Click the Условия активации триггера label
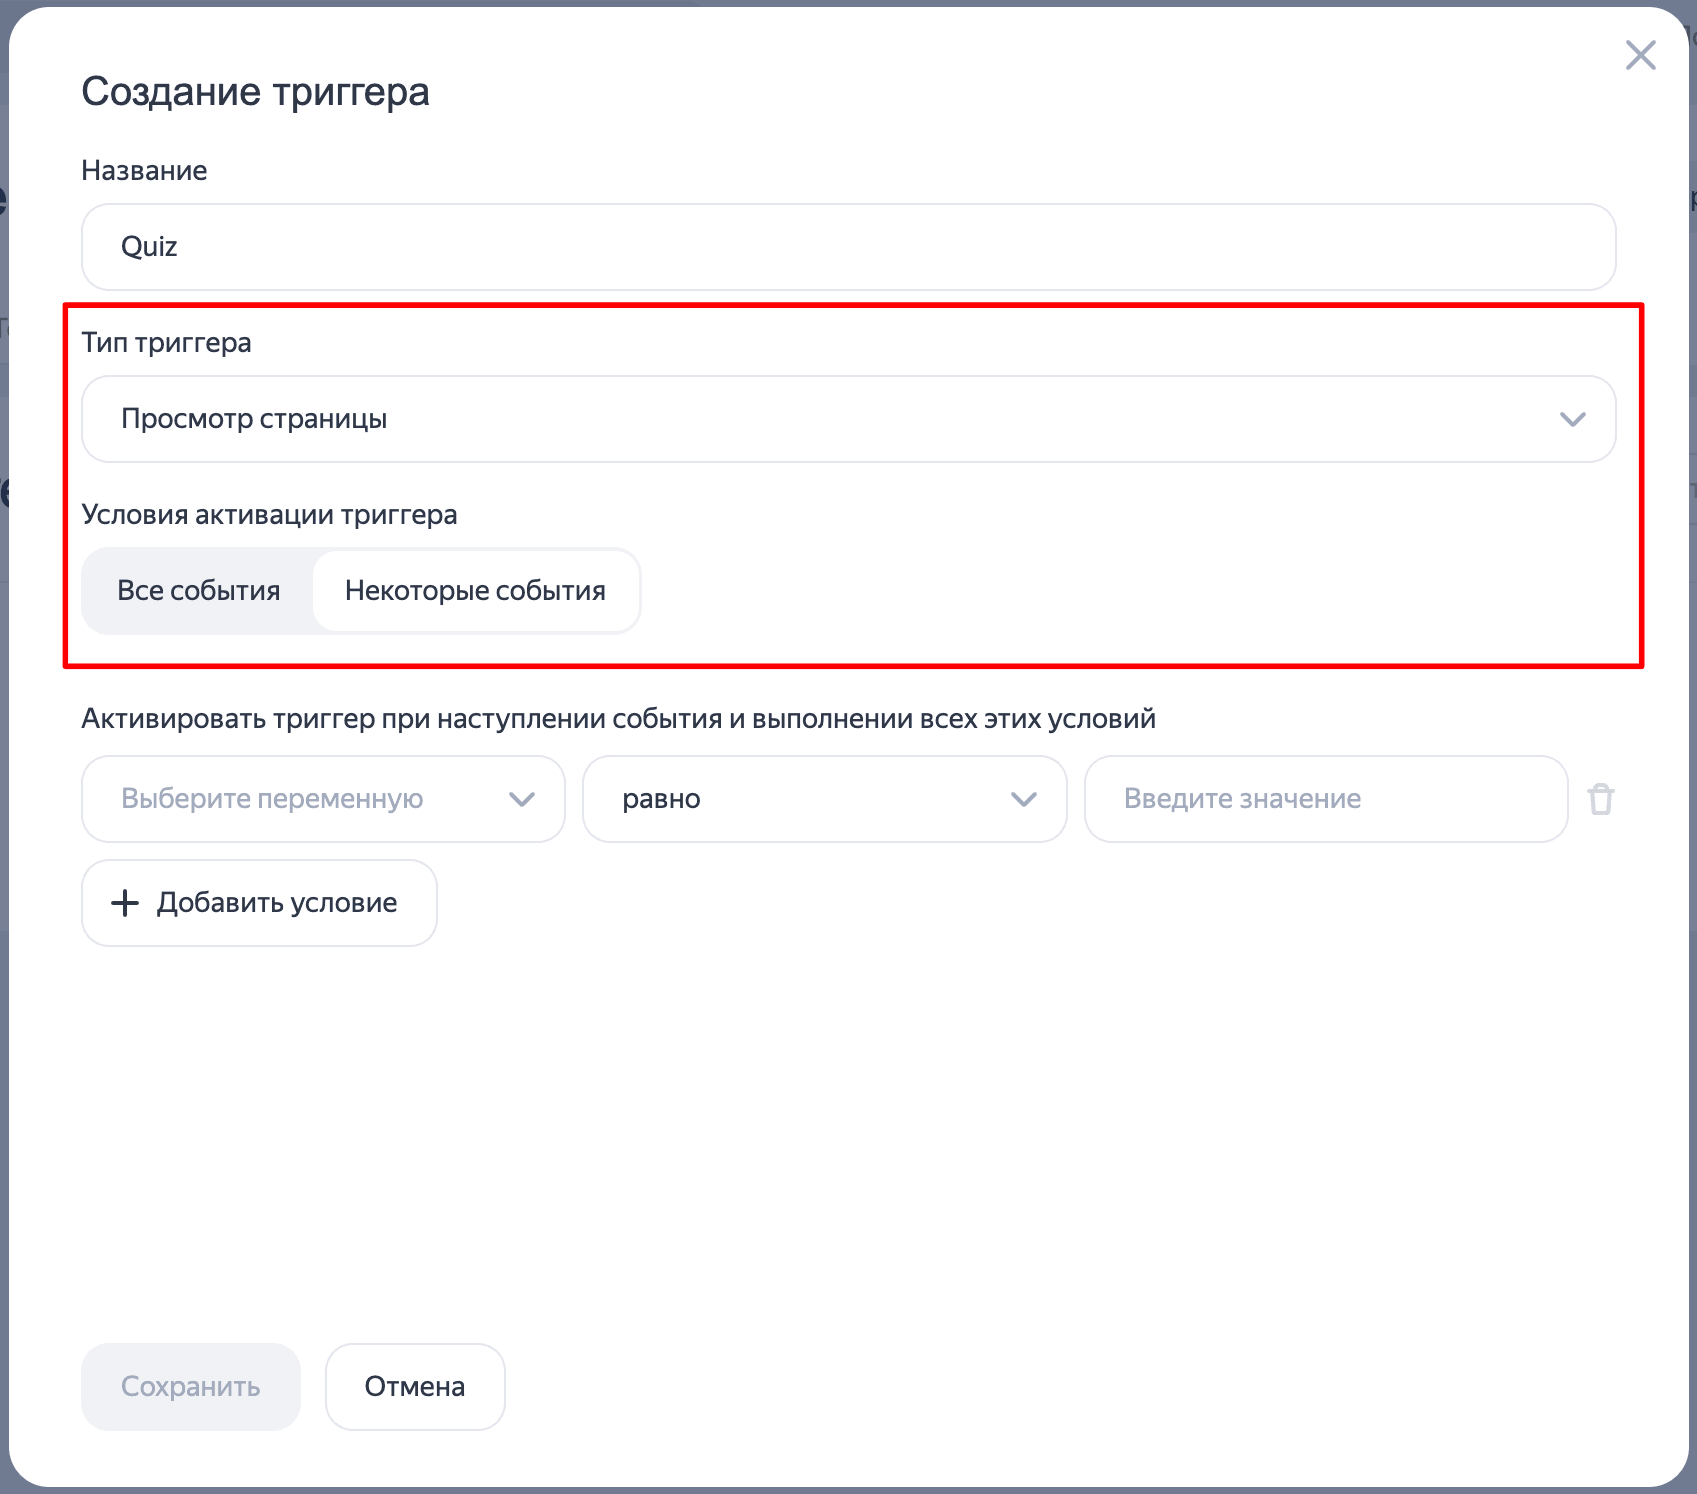The width and height of the screenshot is (1697, 1494). pyautogui.click(x=269, y=515)
